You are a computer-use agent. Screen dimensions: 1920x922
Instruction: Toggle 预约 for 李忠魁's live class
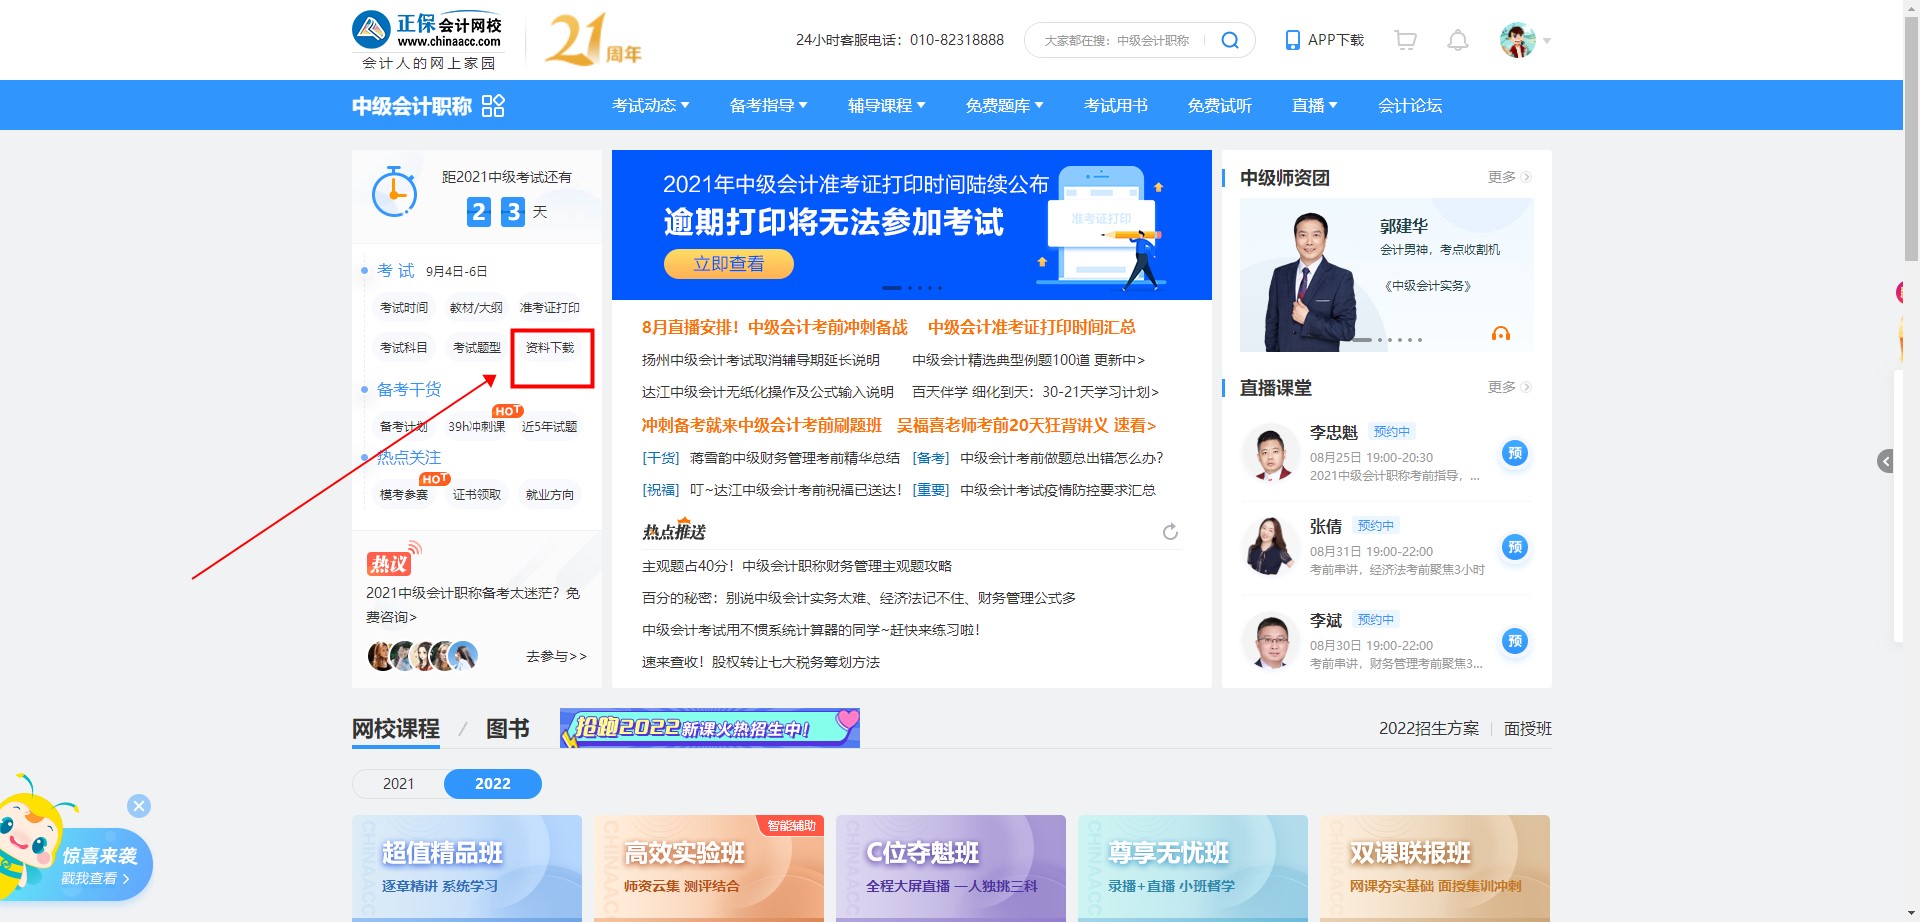pyautogui.click(x=1515, y=453)
